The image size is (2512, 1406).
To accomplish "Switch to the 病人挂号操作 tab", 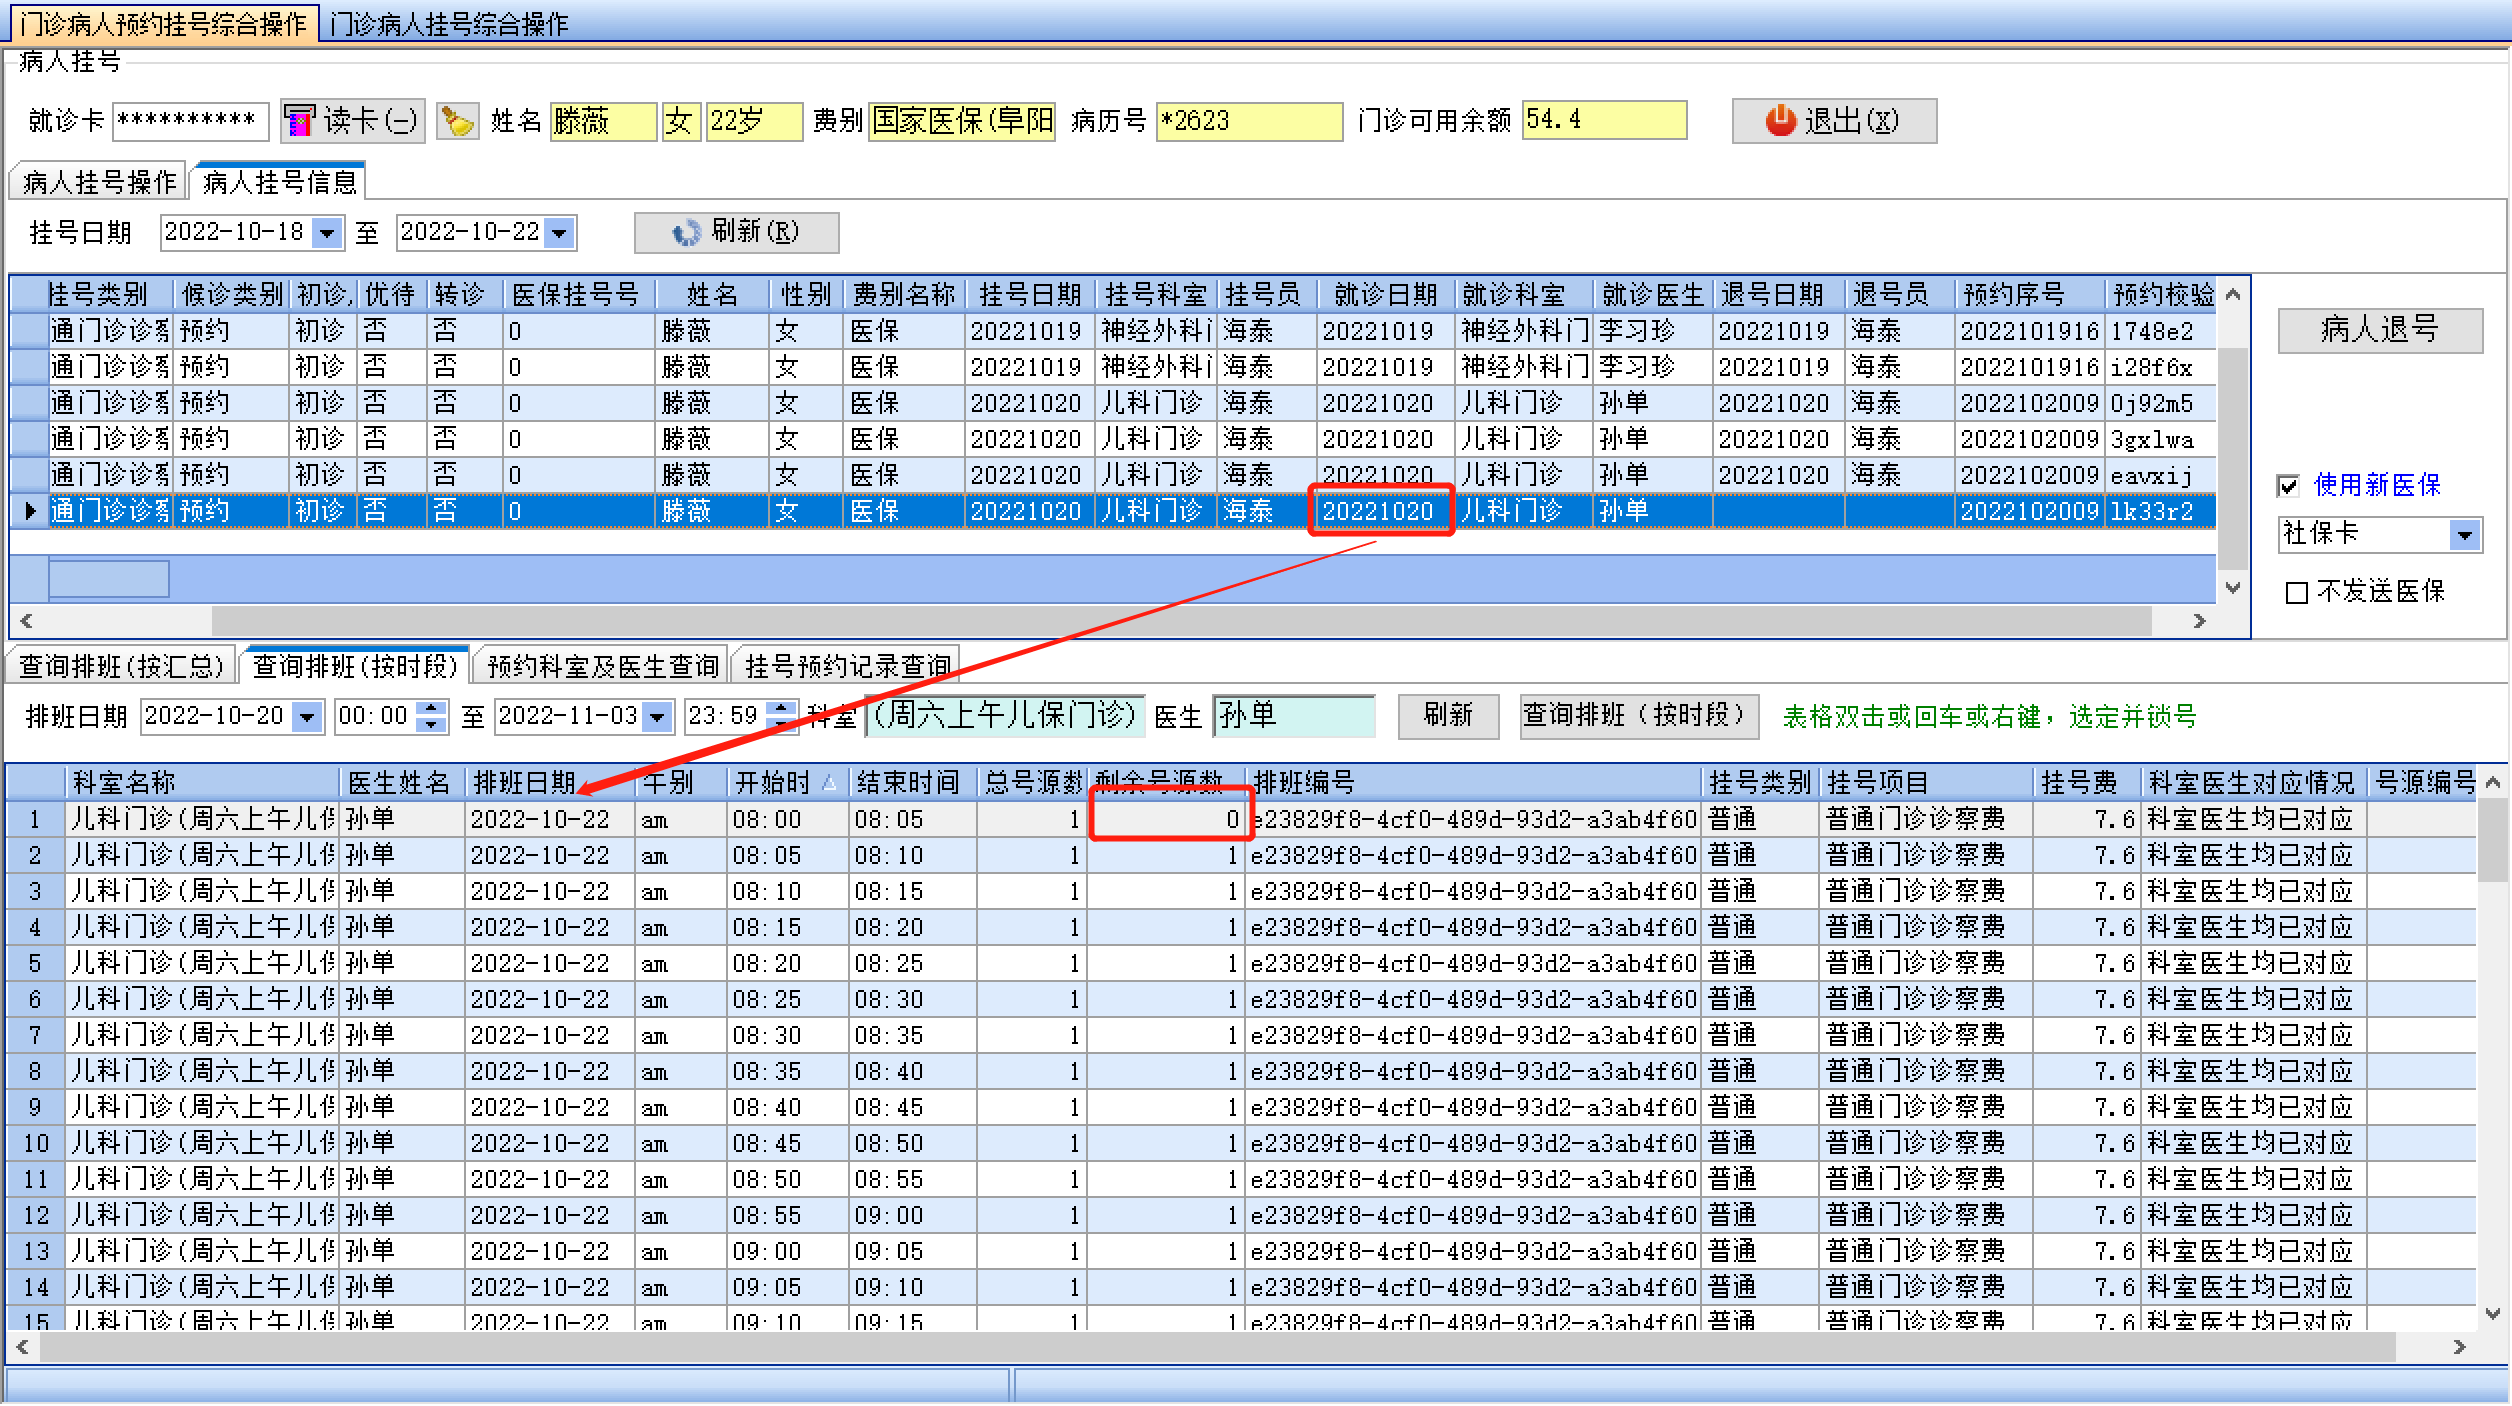I will (x=99, y=182).
